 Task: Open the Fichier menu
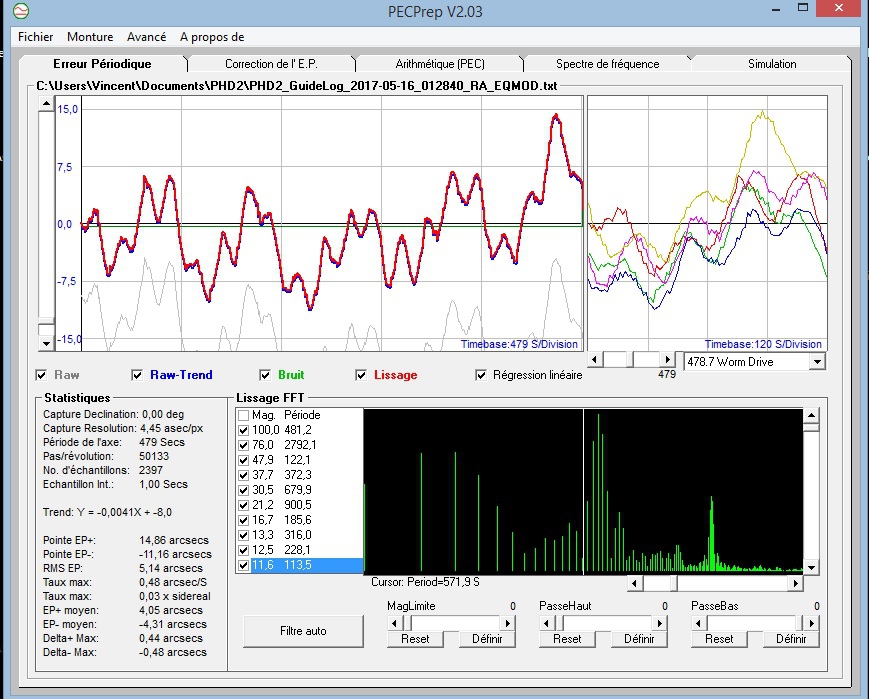[x=35, y=37]
